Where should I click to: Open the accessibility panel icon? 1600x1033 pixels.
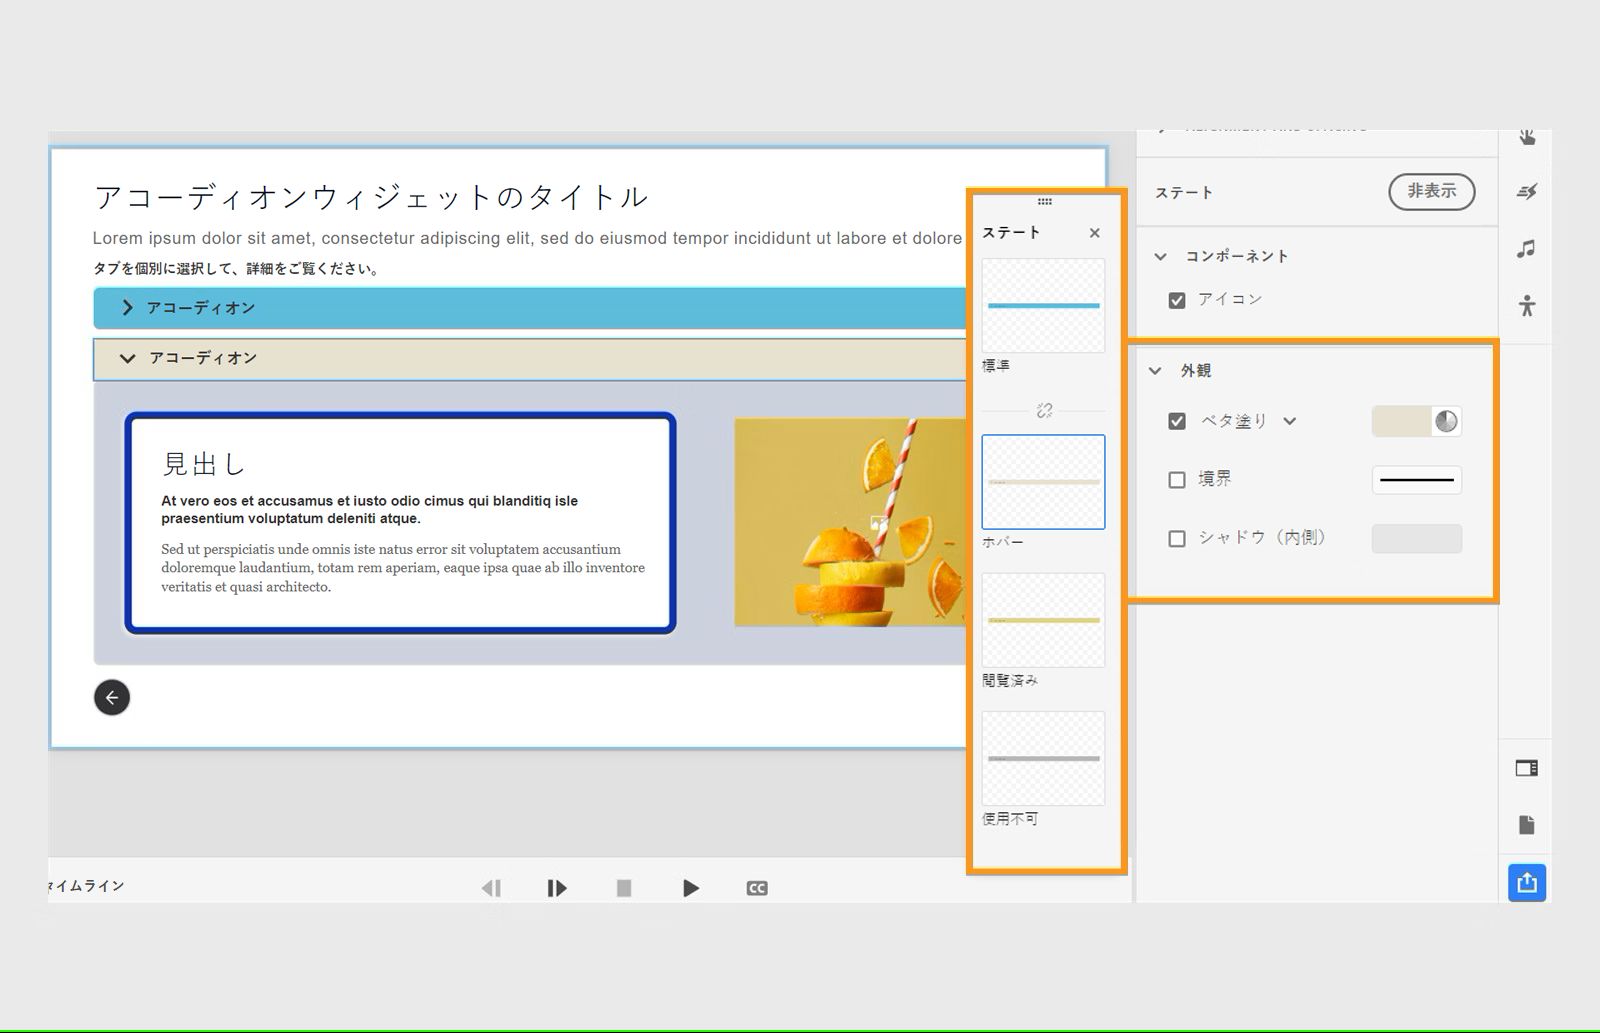pos(1527,307)
